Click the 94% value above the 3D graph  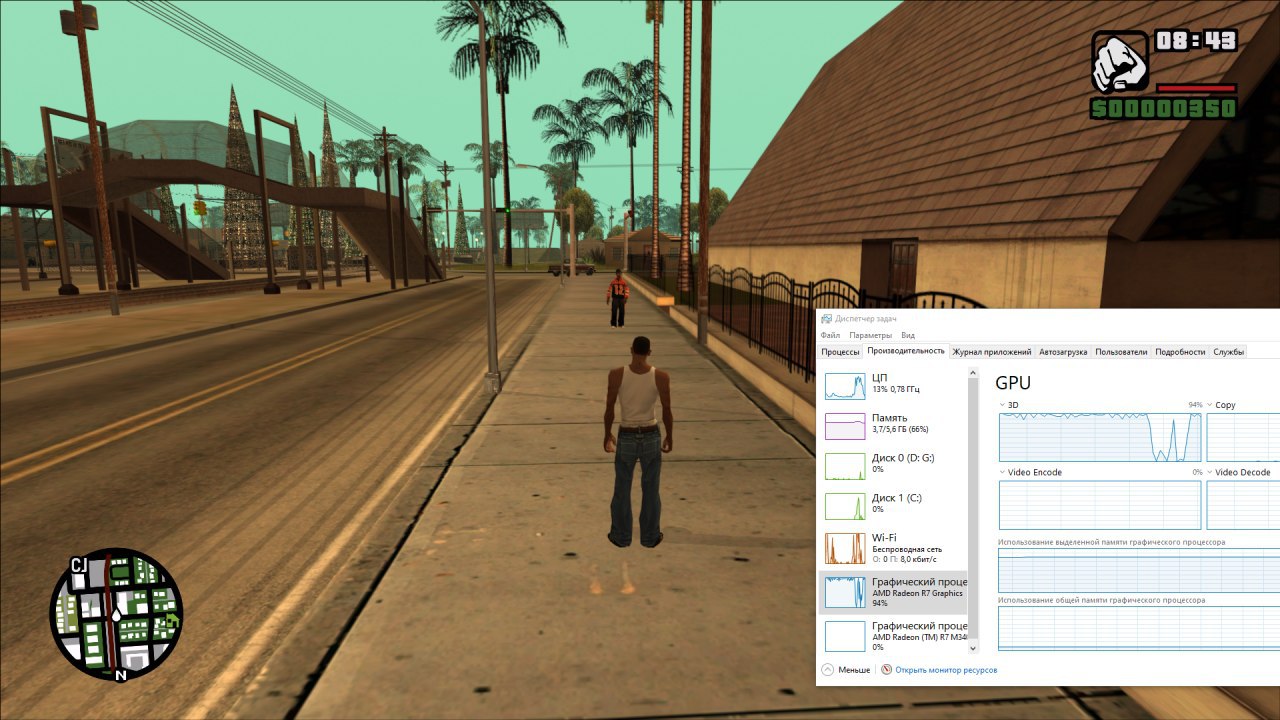(1195, 405)
